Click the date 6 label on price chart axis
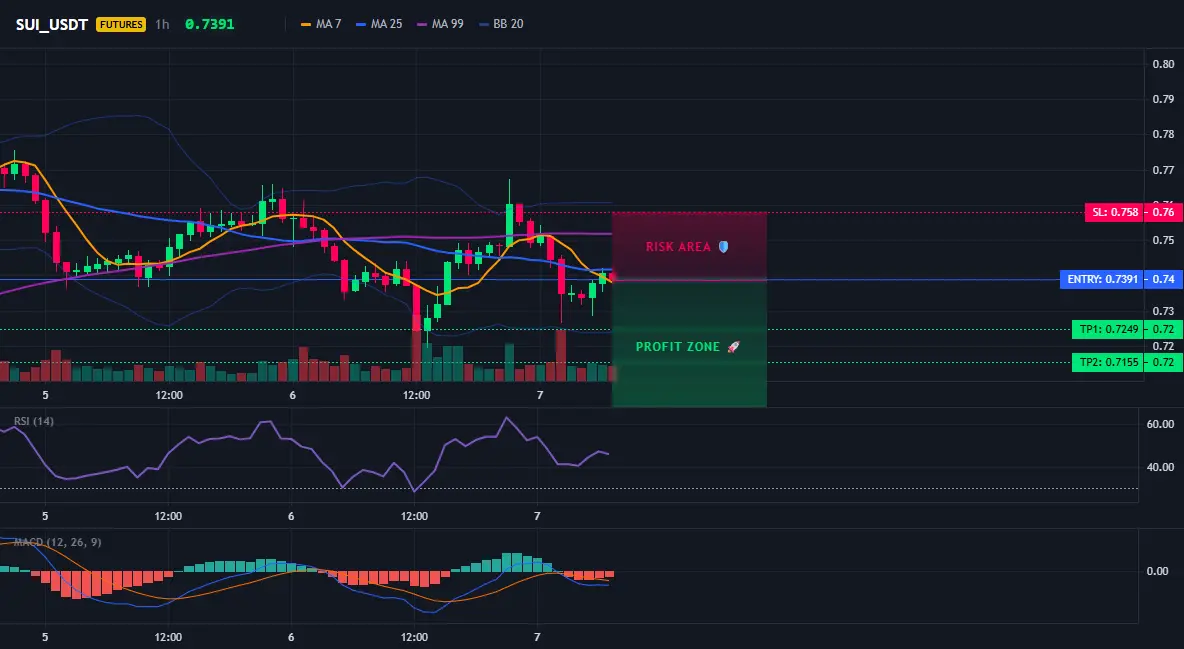This screenshot has height=649, width=1184. click(x=292, y=395)
